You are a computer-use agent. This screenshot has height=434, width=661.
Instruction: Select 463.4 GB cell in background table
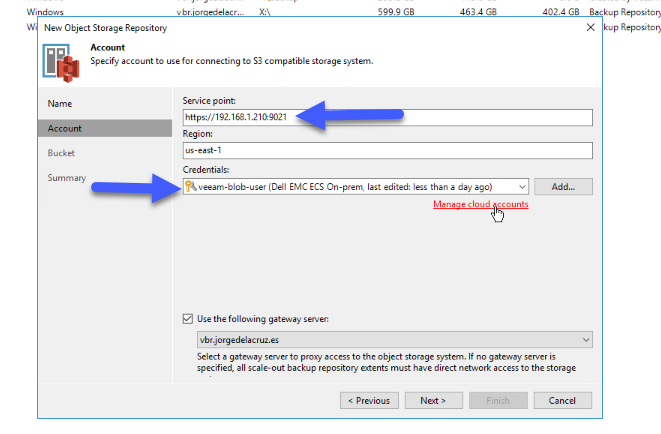click(478, 12)
